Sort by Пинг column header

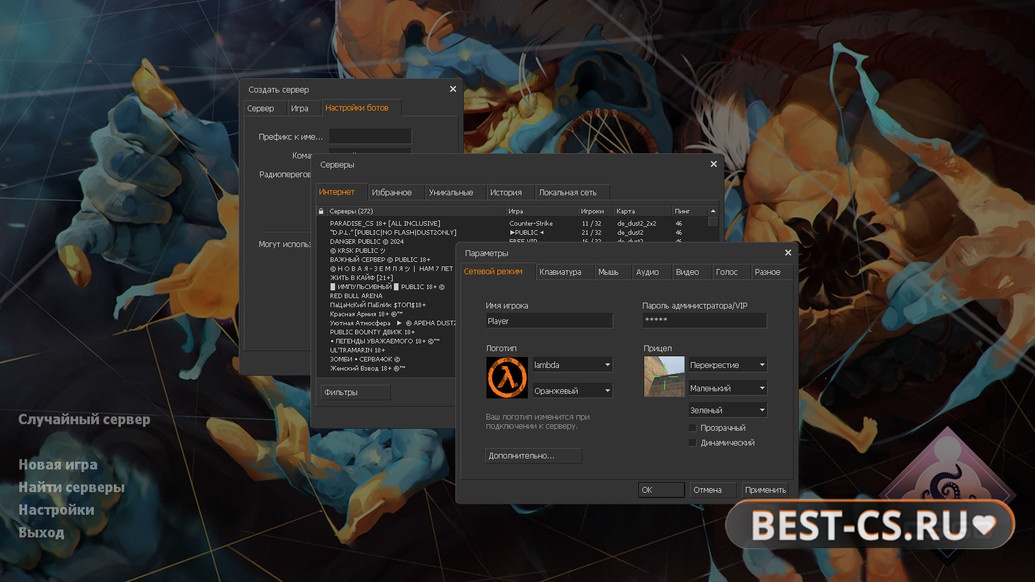coord(690,211)
